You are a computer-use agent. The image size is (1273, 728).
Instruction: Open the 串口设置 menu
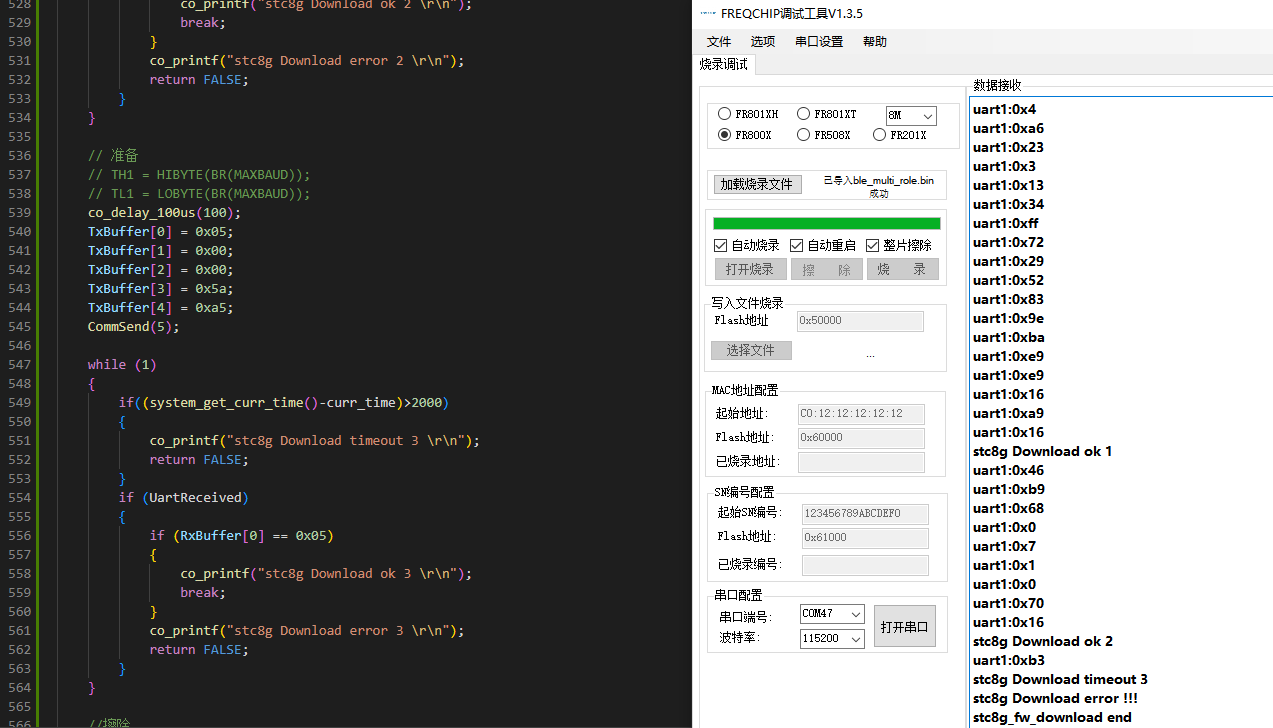pos(819,42)
